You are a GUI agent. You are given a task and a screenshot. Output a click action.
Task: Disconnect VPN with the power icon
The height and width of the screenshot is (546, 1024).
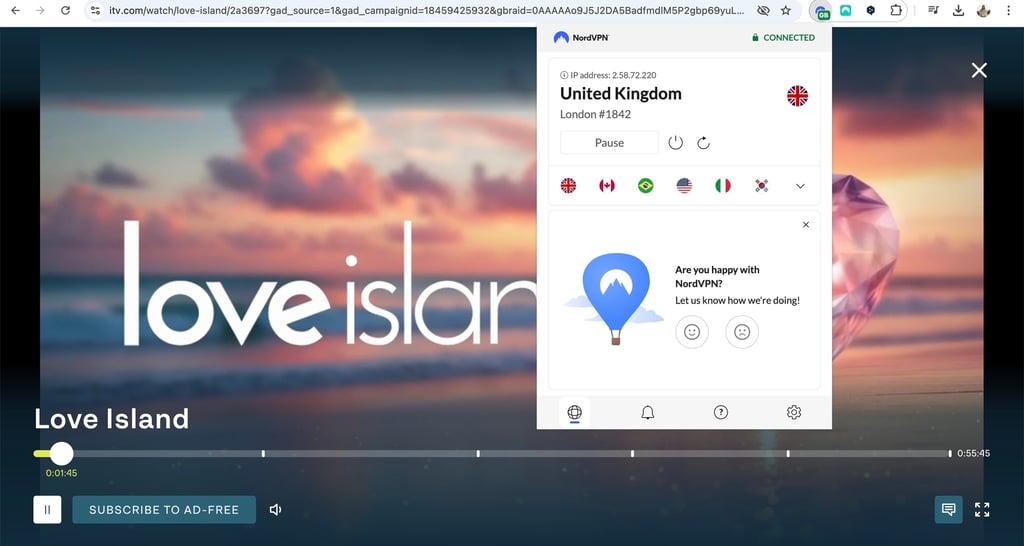(675, 142)
